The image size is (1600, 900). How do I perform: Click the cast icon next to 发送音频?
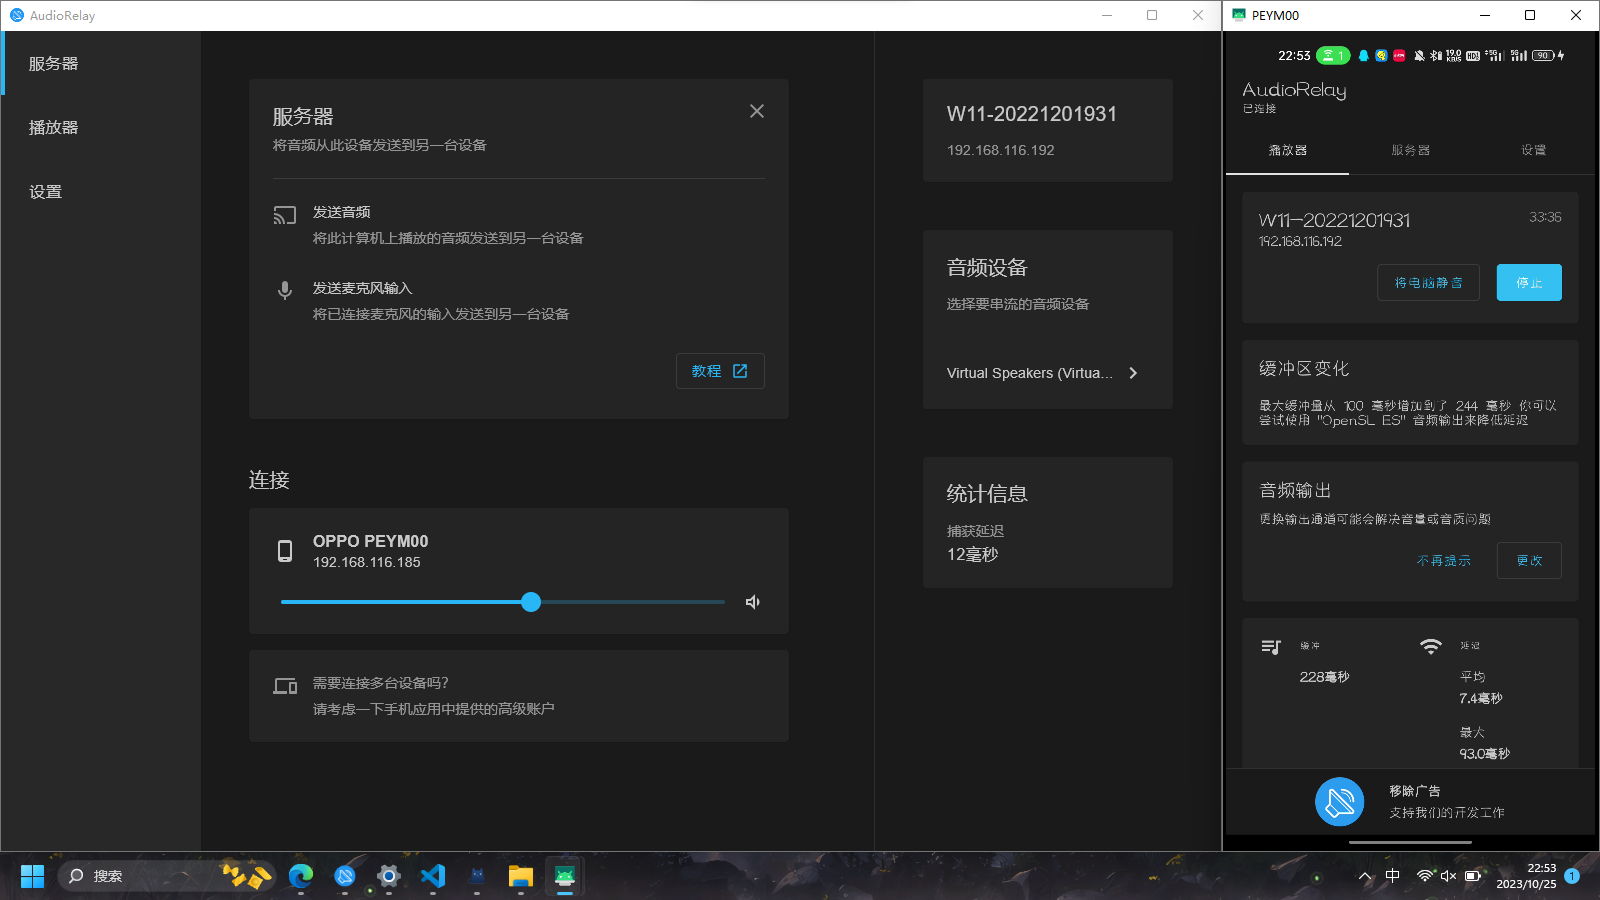(x=285, y=215)
